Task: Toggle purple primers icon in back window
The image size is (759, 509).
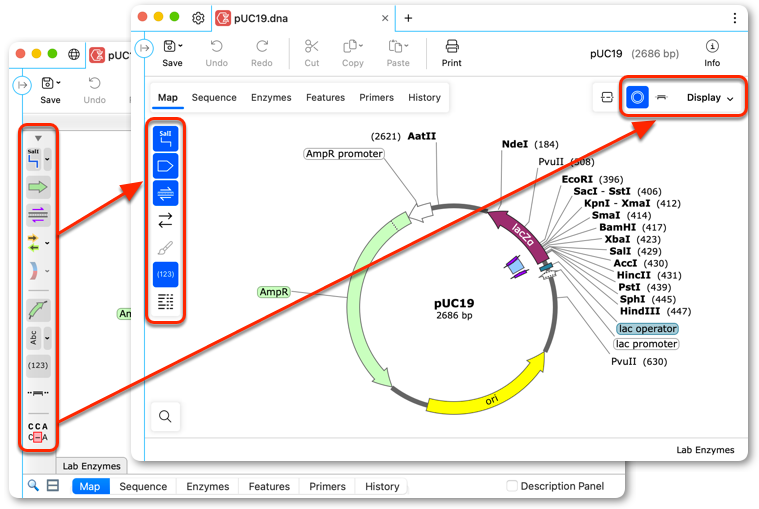Action: pos(38,214)
